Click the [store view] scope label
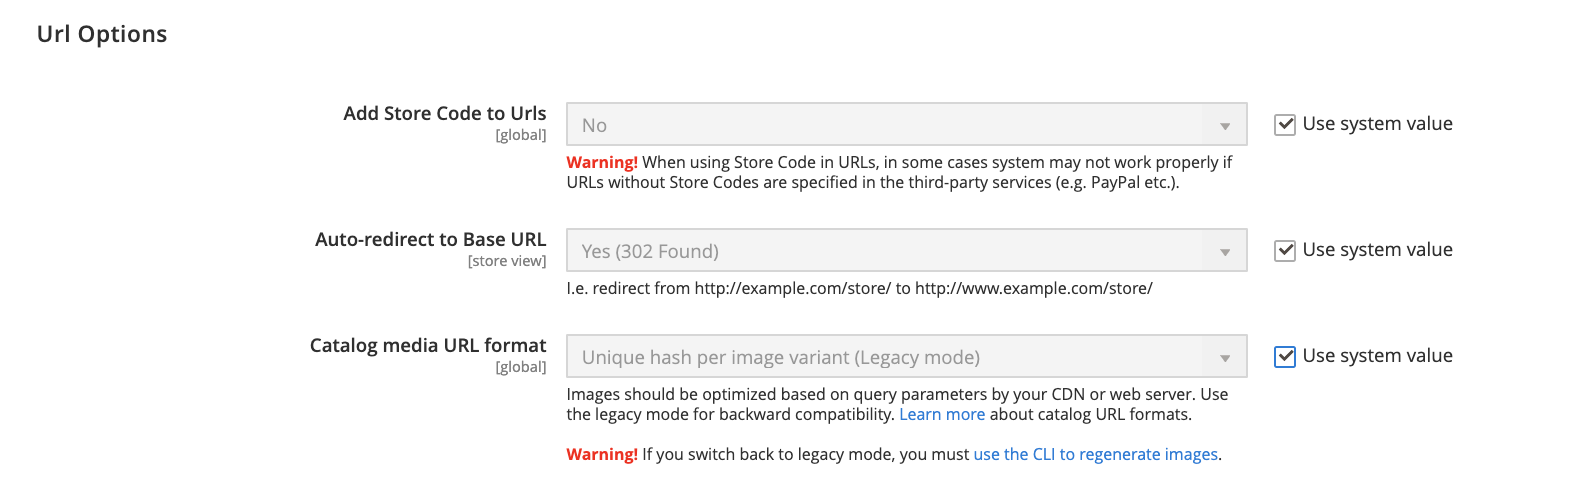Screen dimensions: 1582x500 pos(507,261)
